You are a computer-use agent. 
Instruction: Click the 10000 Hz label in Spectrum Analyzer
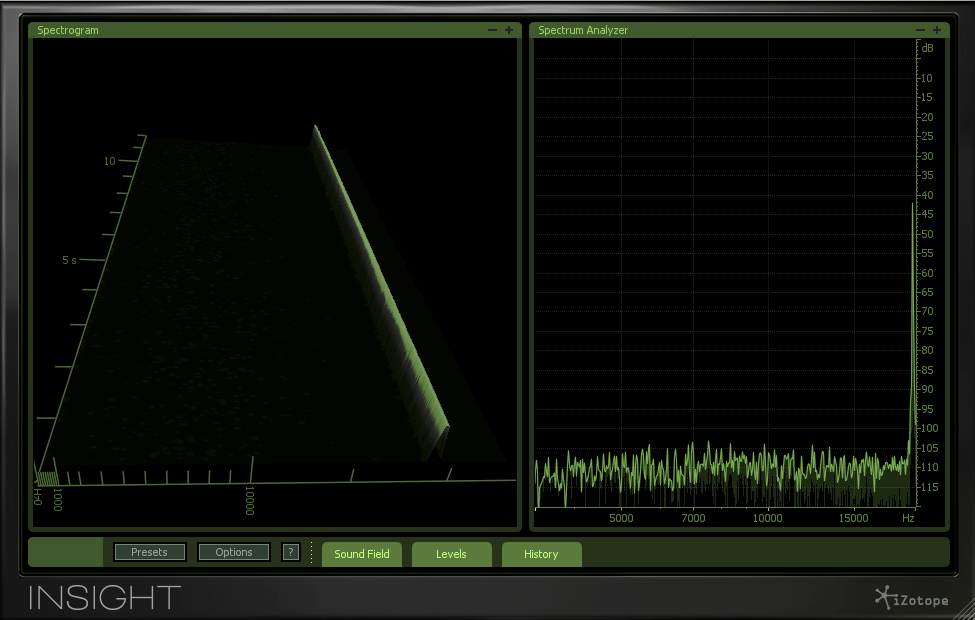pyautogui.click(x=767, y=518)
